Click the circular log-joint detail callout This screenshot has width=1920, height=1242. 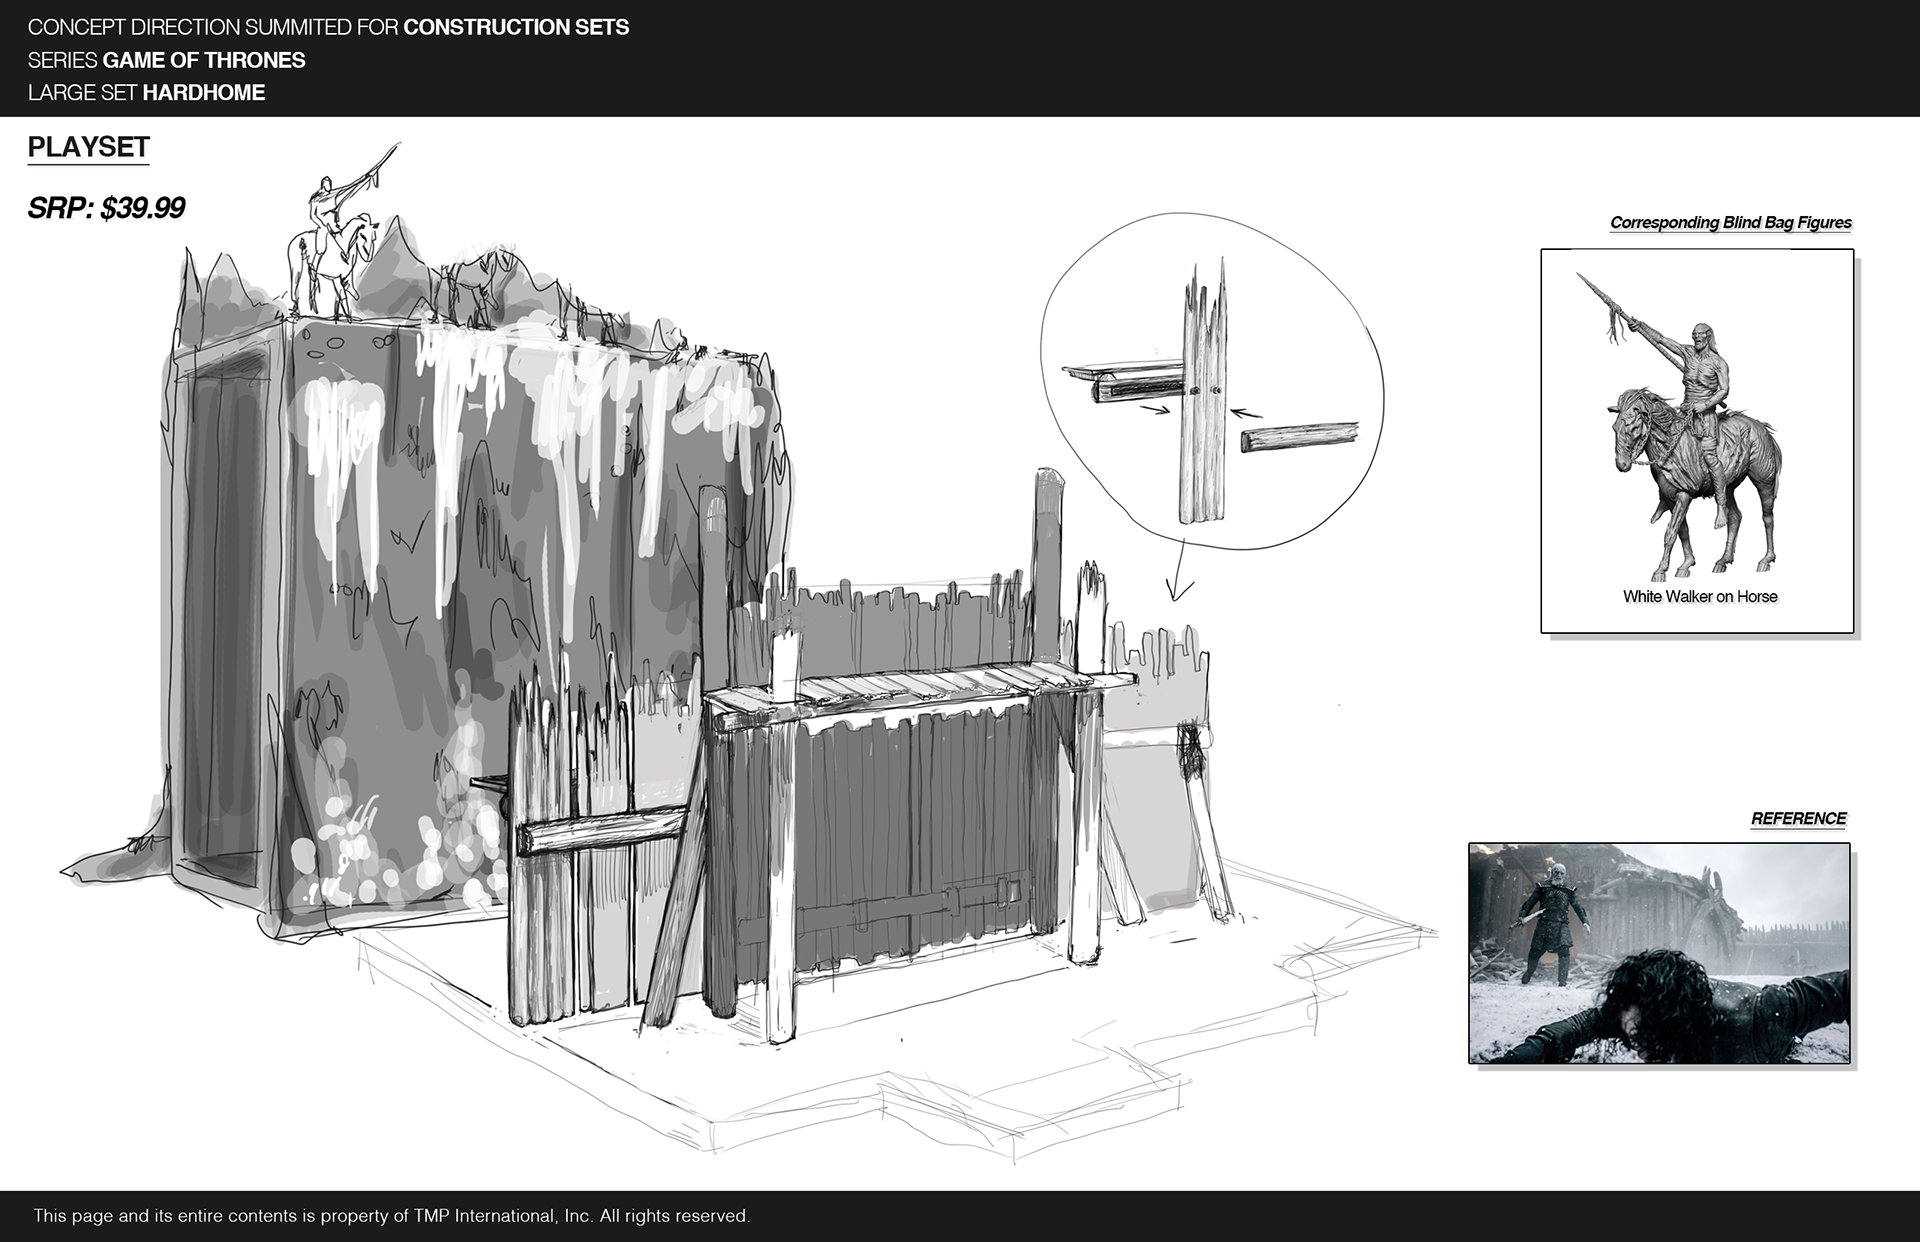pos(1212,382)
